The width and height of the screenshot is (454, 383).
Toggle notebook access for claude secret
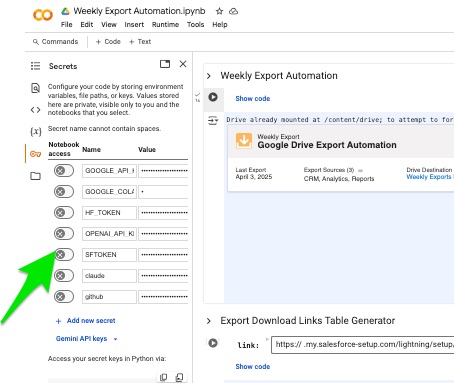coord(64,276)
